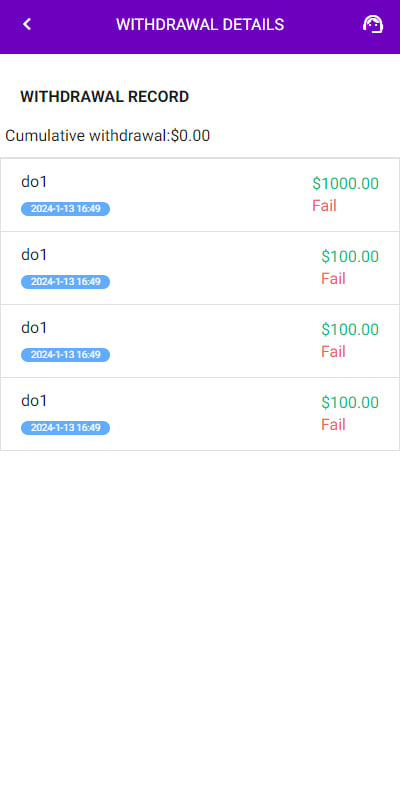400x809 pixels.
Task: Open the second do1 withdrawal record
Action: tap(200, 268)
